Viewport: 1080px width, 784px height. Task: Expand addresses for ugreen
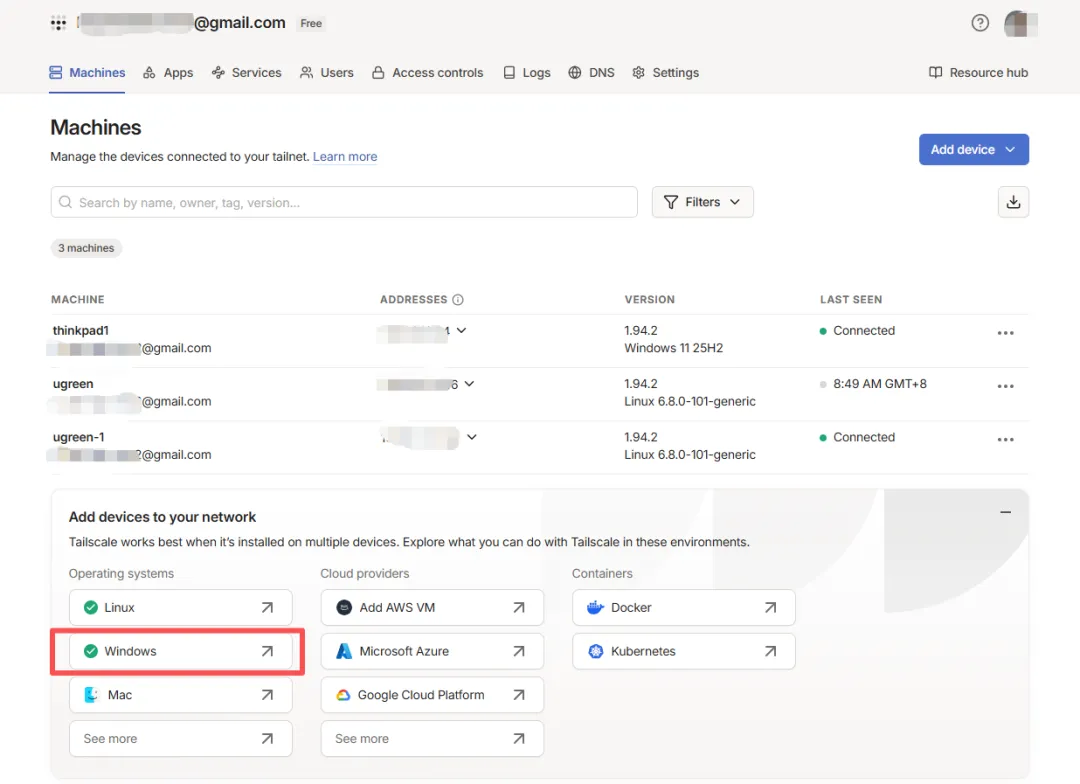coord(469,384)
